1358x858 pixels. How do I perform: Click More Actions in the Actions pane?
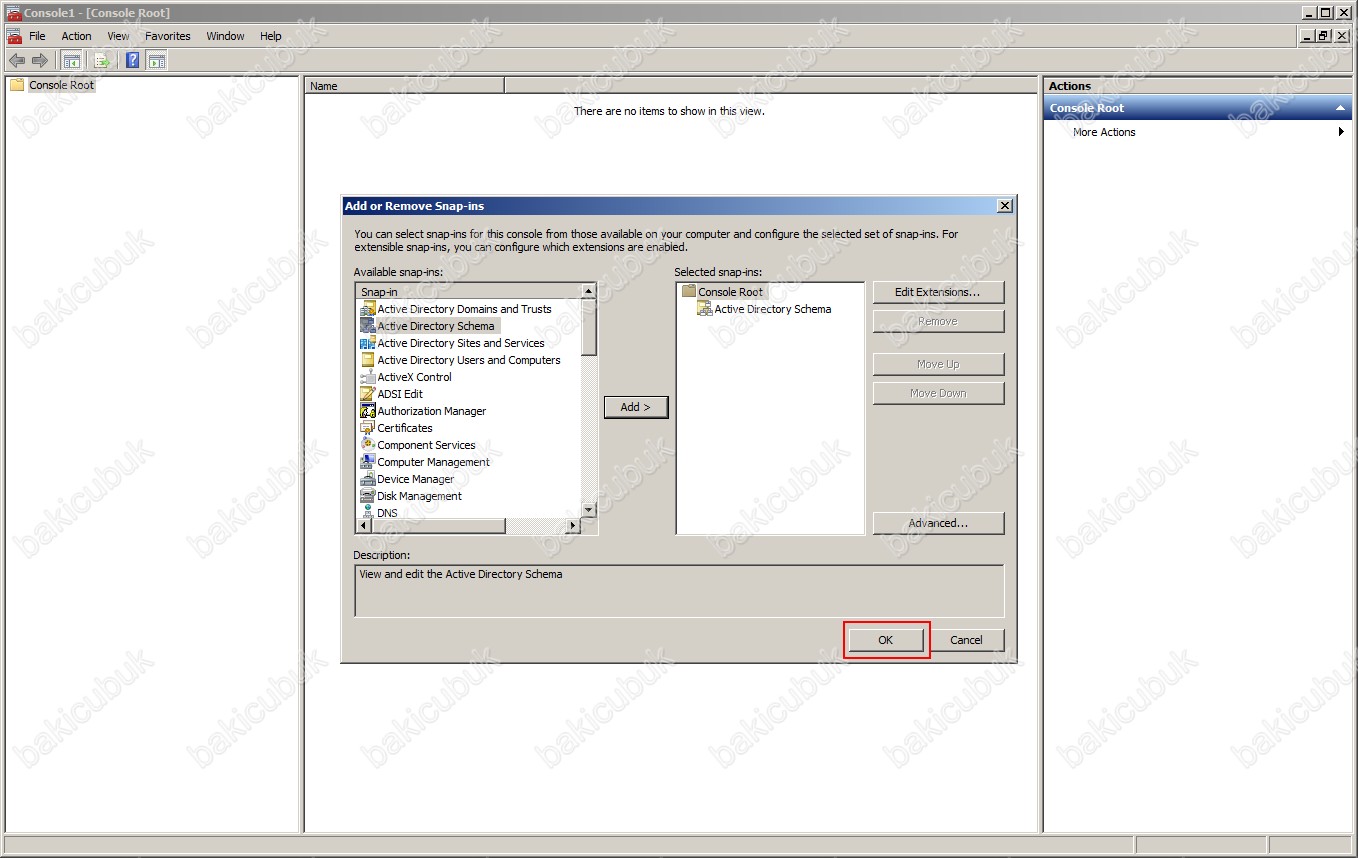[1104, 132]
